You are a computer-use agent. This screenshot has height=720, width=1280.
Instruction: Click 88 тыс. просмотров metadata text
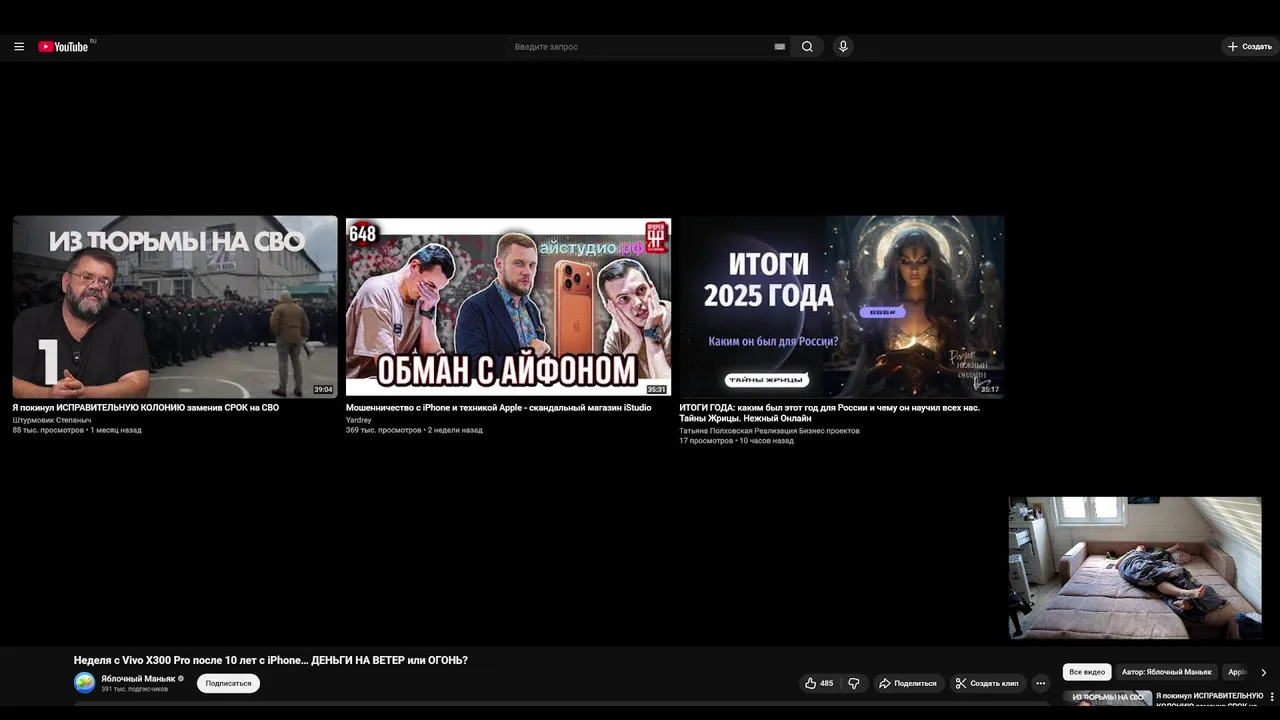click(x=48, y=430)
